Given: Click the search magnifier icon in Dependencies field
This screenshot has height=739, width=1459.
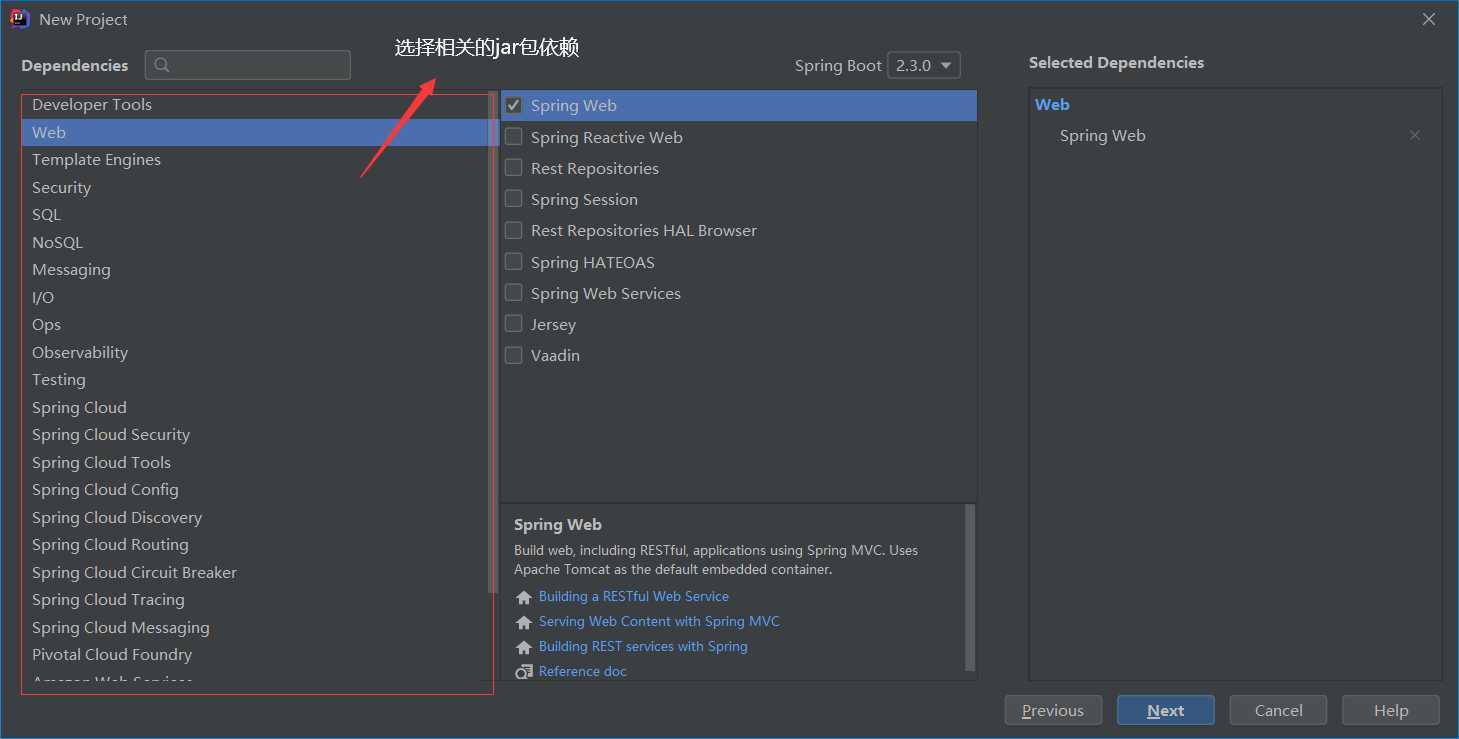Looking at the screenshot, I should pos(162,65).
